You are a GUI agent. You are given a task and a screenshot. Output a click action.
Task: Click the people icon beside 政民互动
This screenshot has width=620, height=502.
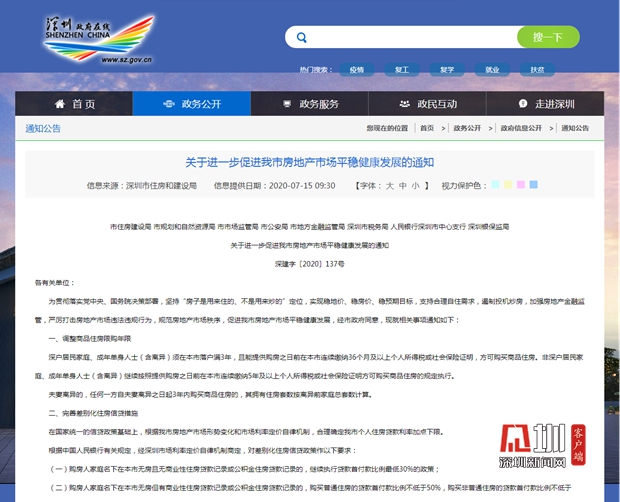coord(403,105)
